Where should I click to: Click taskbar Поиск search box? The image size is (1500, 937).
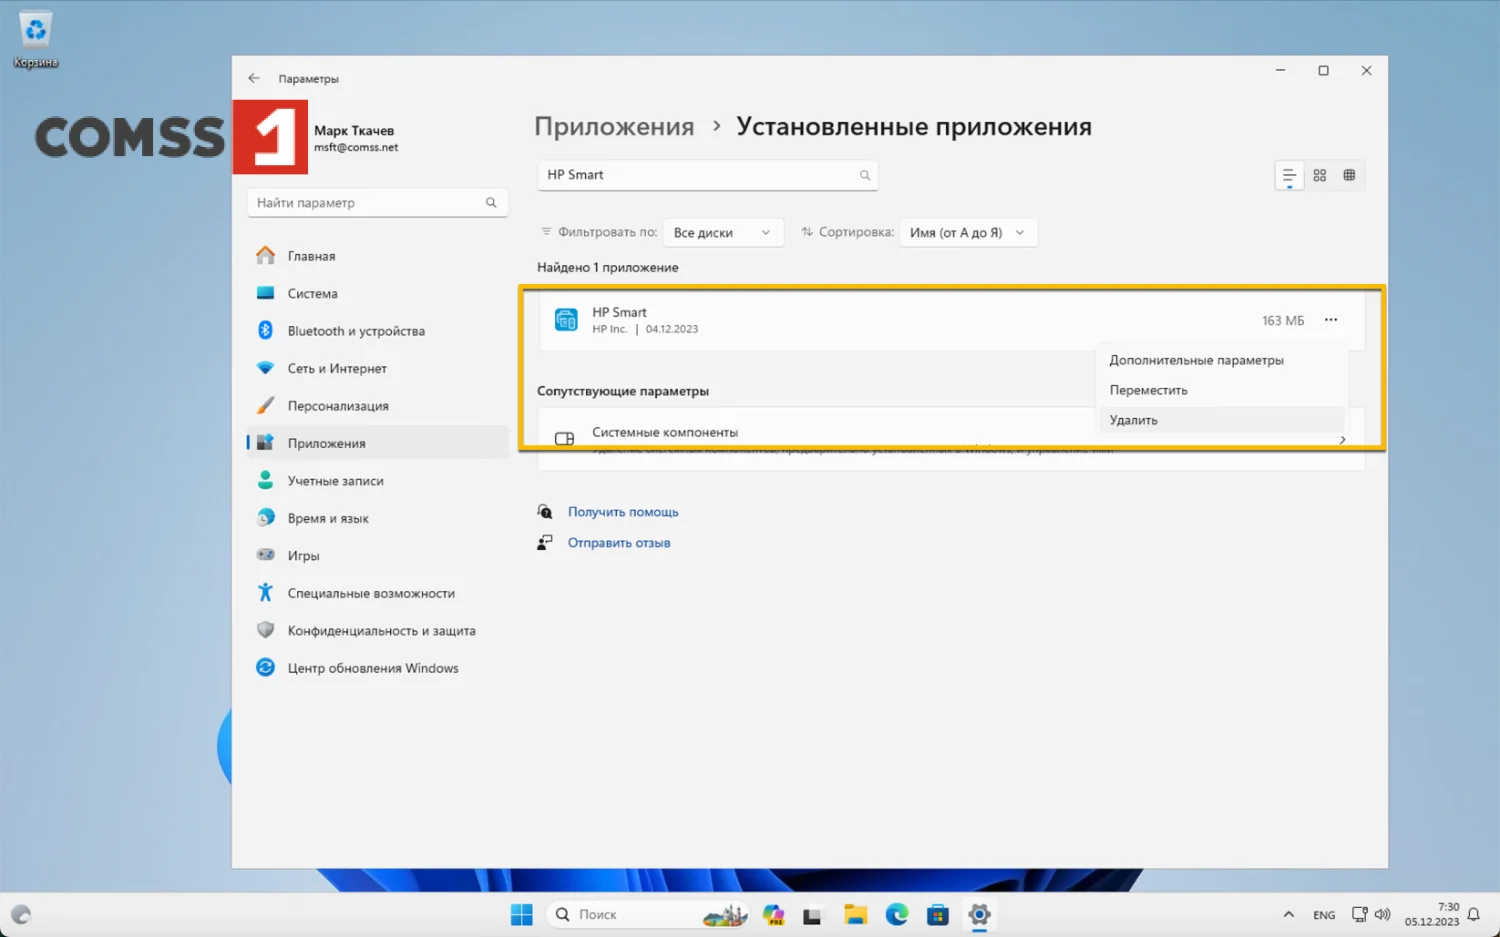[648, 915]
